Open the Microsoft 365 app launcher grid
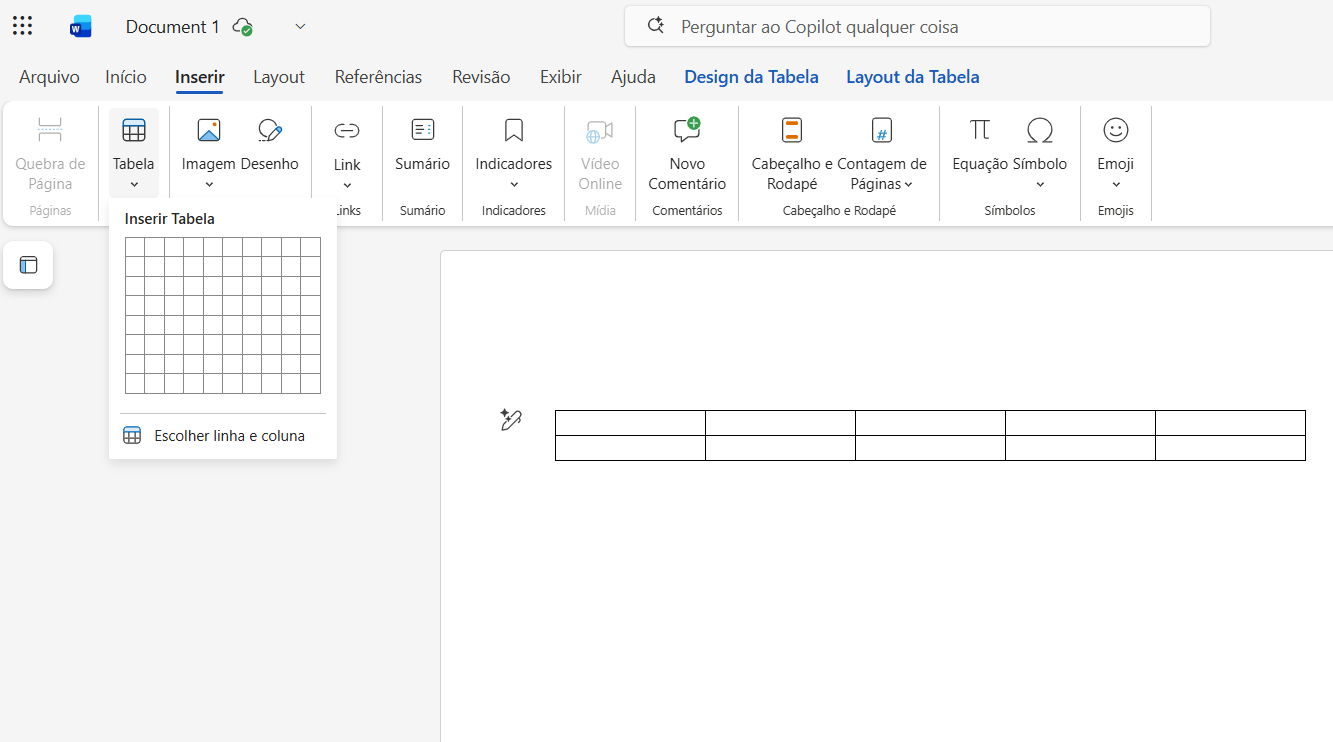The width and height of the screenshot is (1333, 742). (x=23, y=26)
